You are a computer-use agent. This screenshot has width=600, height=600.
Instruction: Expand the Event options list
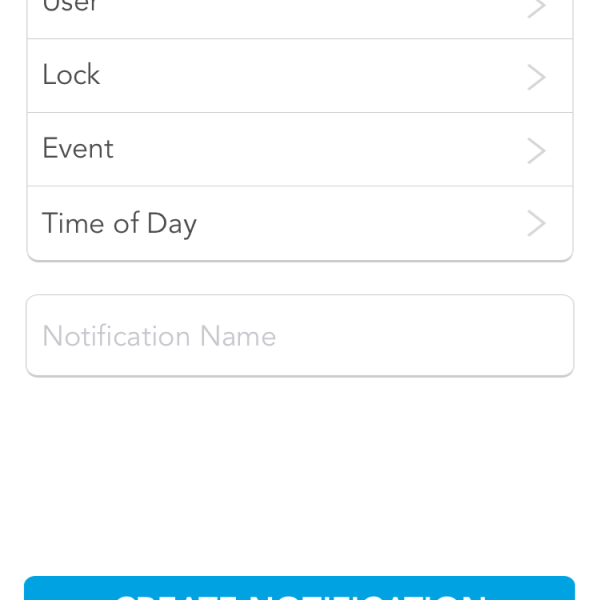tap(537, 150)
